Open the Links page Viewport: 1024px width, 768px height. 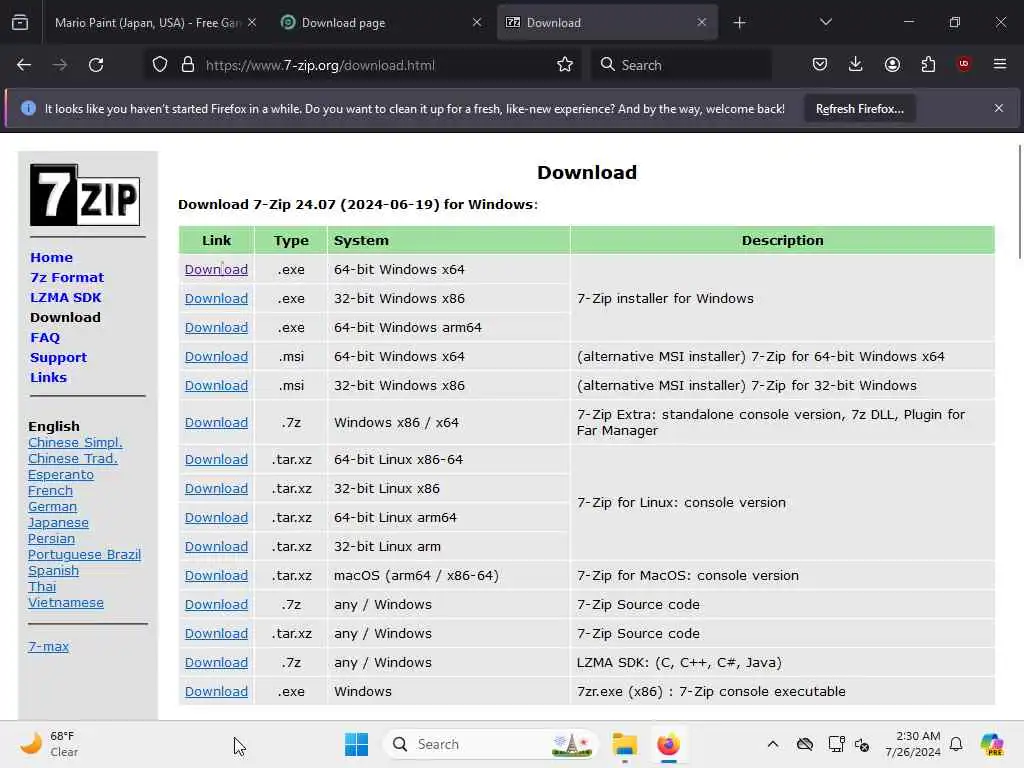coord(48,377)
